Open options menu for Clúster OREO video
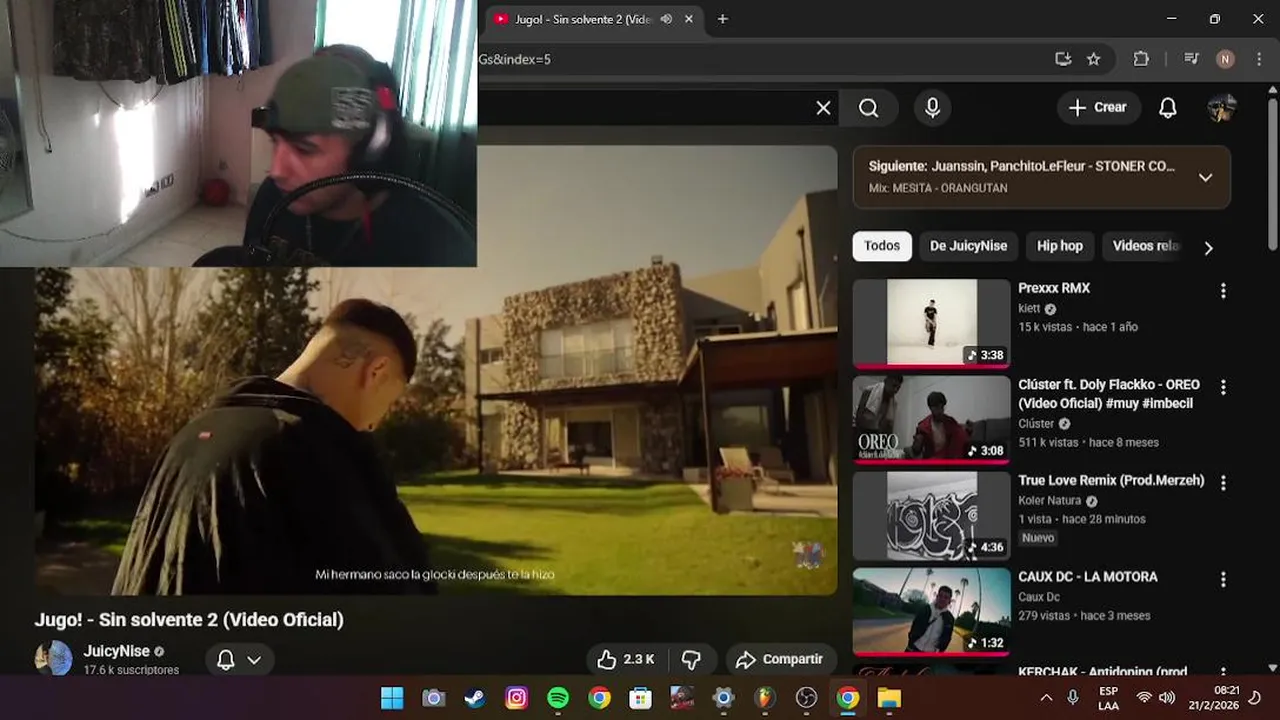The height and width of the screenshot is (720, 1280). tap(1223, 387)
